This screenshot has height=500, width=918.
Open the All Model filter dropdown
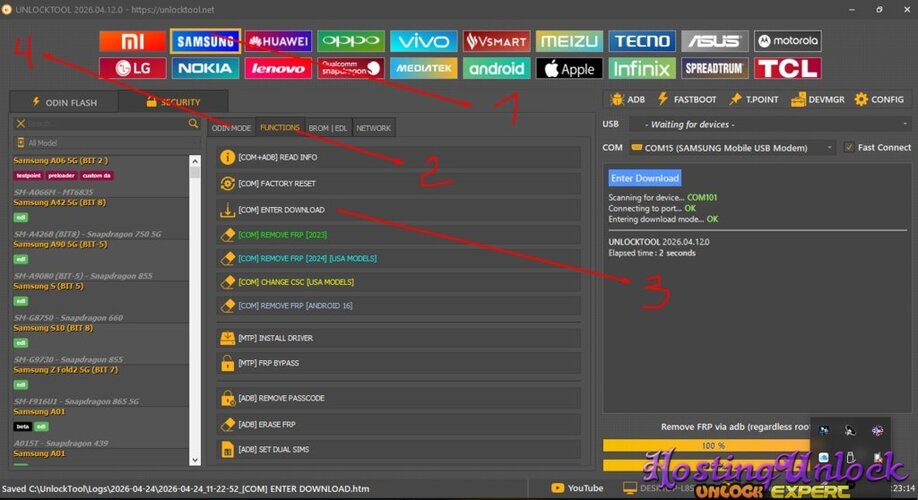[x=106, y=143]
